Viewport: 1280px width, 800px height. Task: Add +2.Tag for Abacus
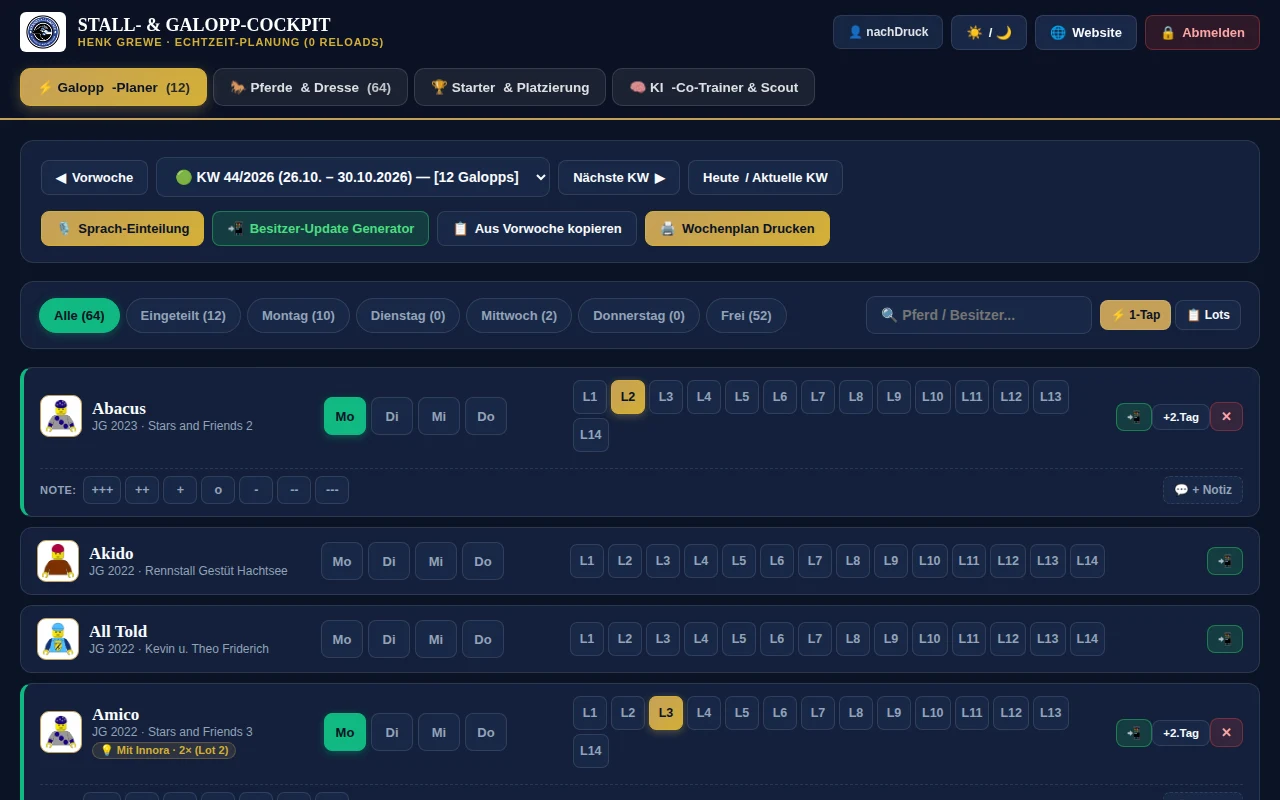[1181, 417]
